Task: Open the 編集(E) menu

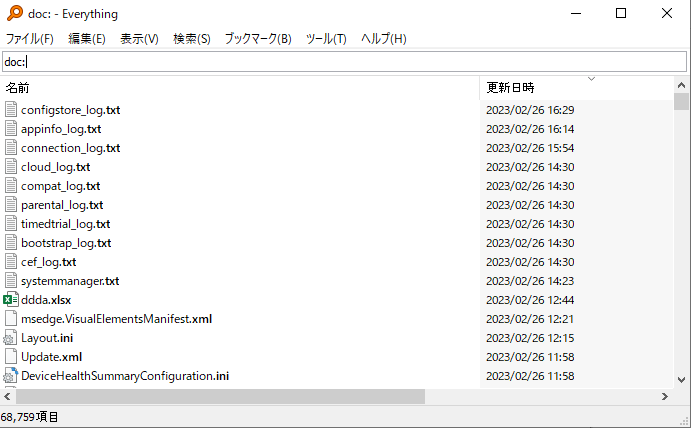Action: tap(87, 39)
